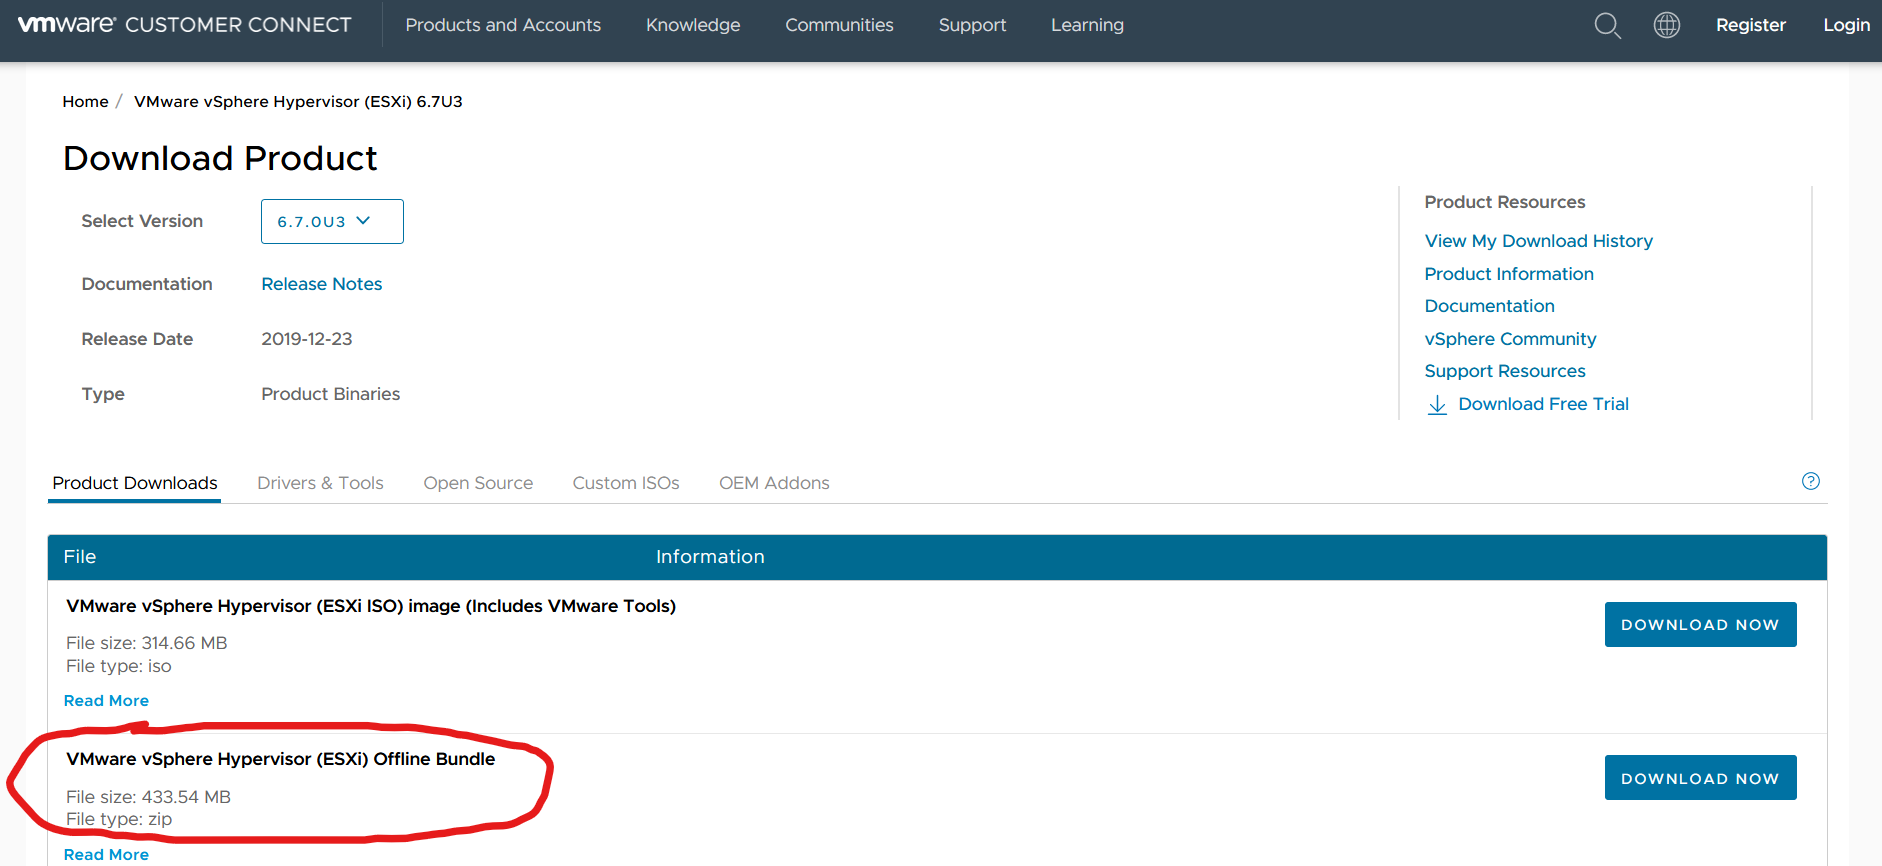The height and width of the screenshot is (866, 1882).
Task: Click the Information column header
Action: (x=710, y=557)
